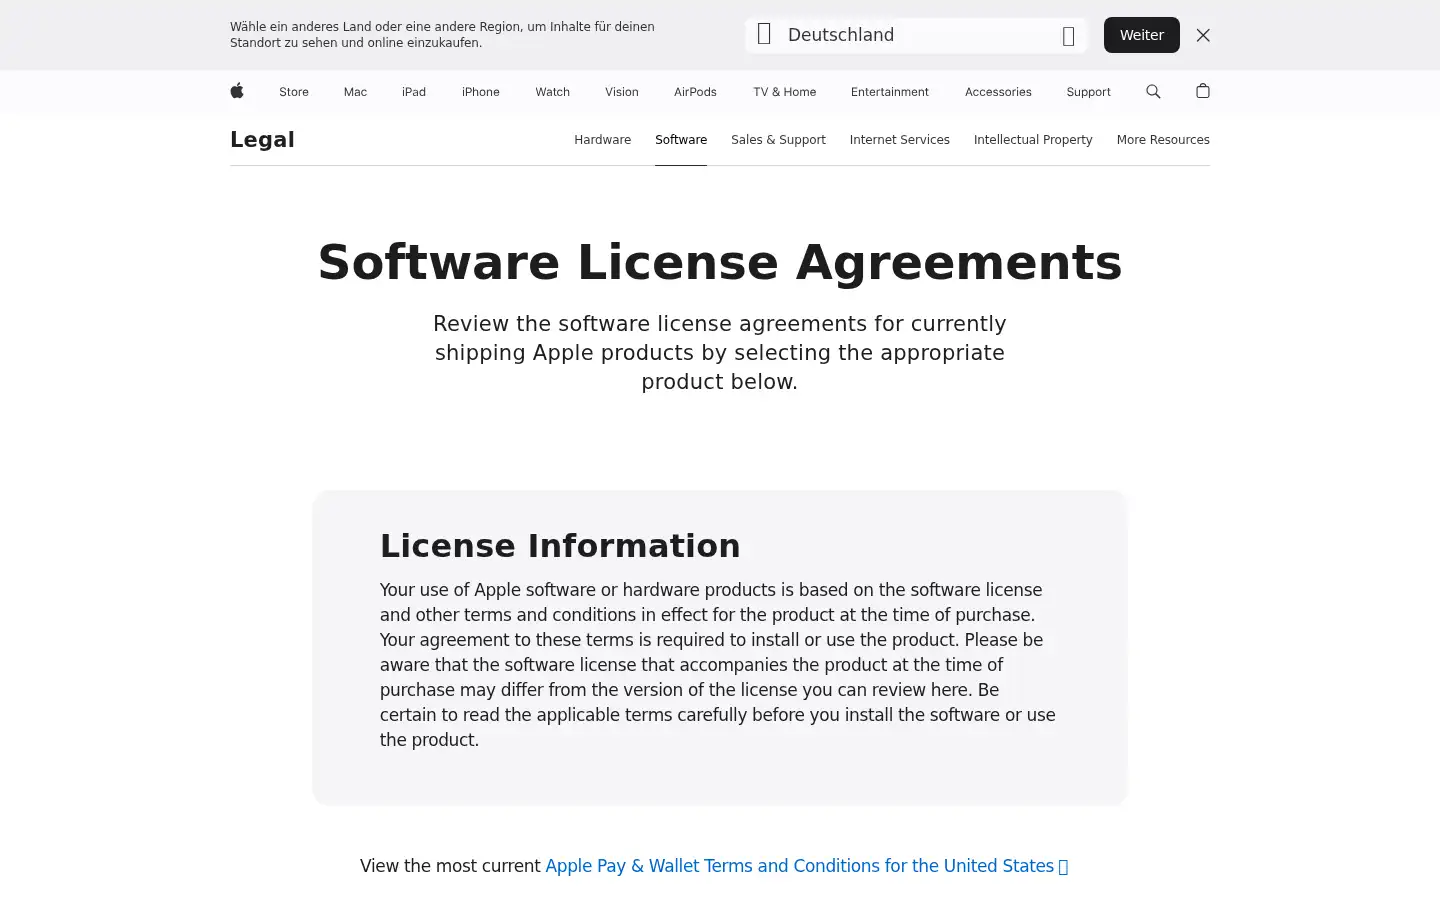The image size is (1440, 900).
Task: Open the shopping bag icon
Action: pyautogui.click(x=1203, y=91)
